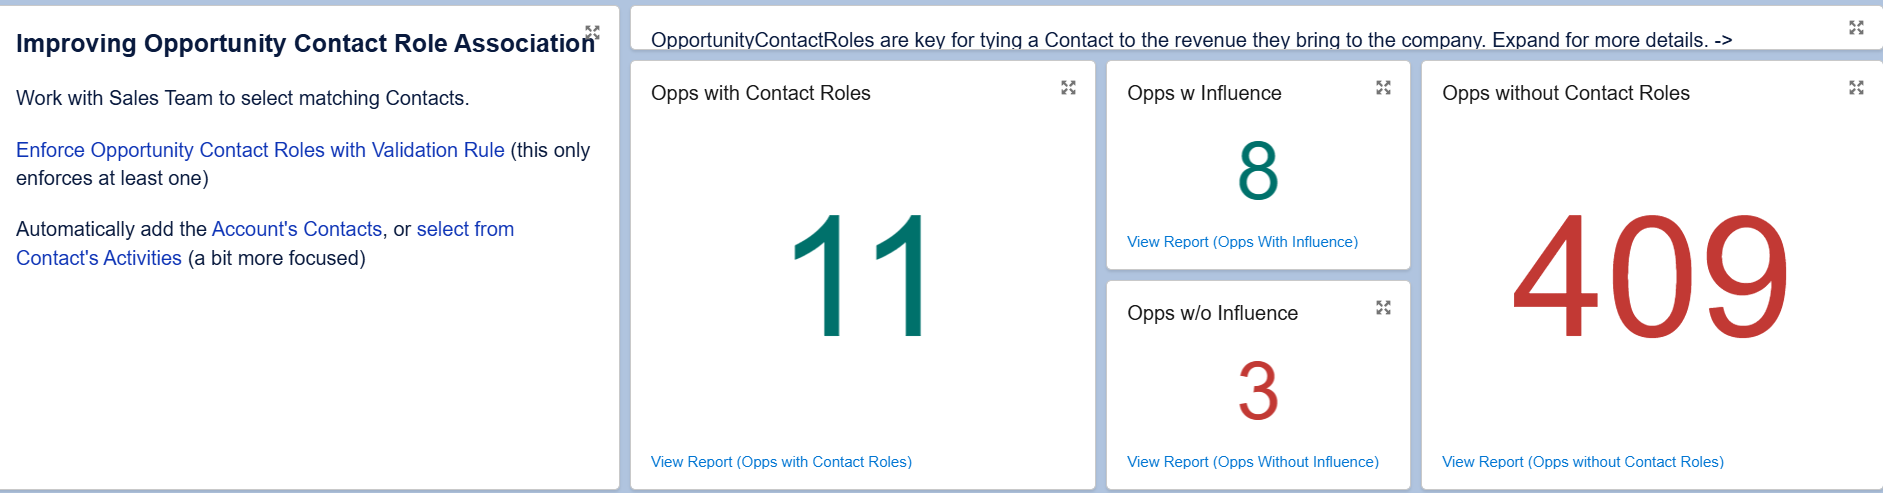Click the Opps without Contact Roles title
Image resolution: width=1883 pixels, height=493 pixels.
1566,93
